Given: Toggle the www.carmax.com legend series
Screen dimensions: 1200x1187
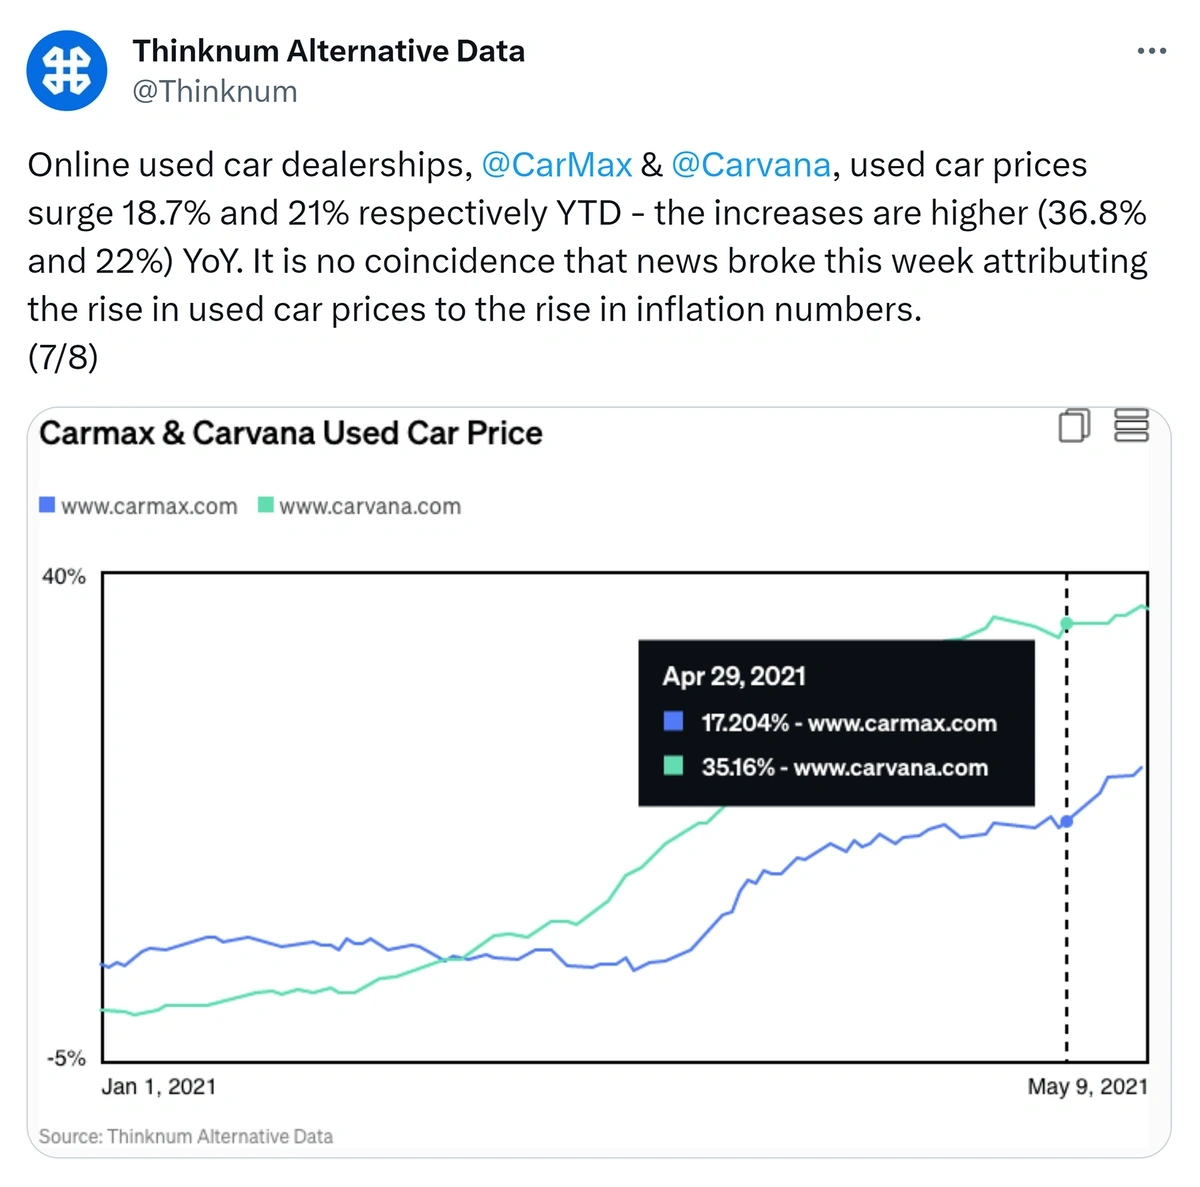Looking at the screenshot, I should [x=138, y=506].
